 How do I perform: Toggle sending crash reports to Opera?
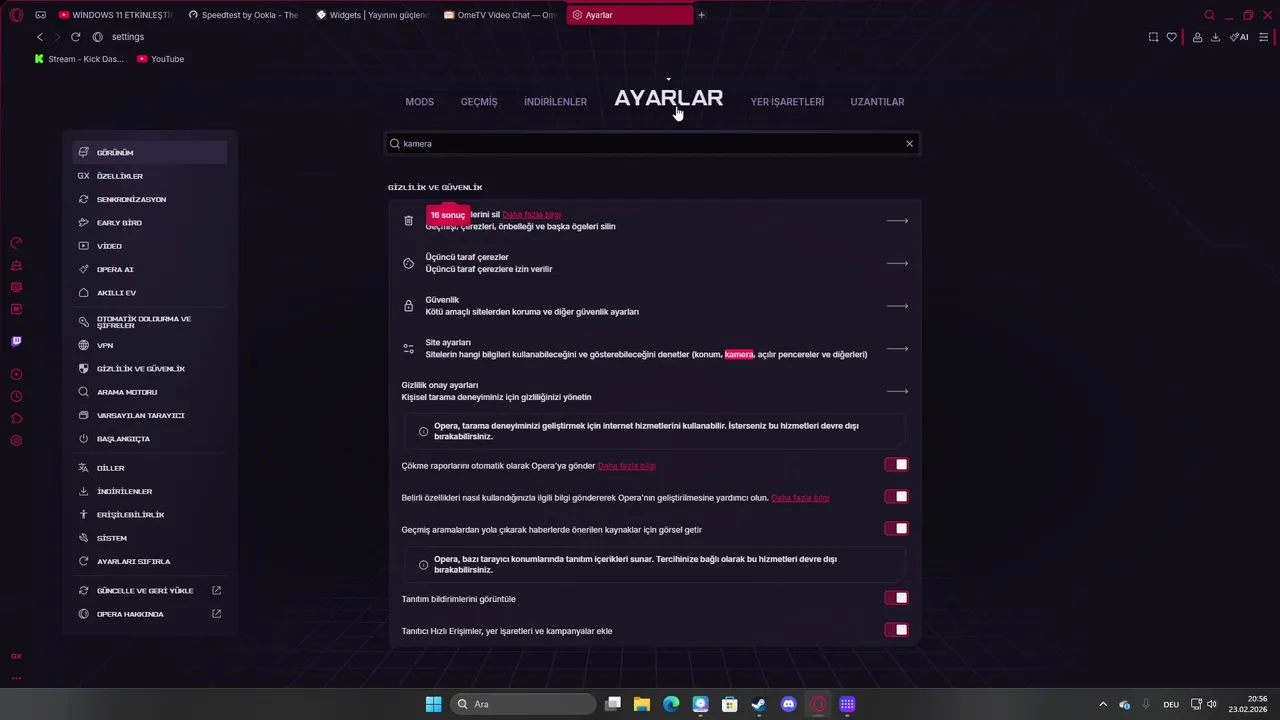(896, 465)
